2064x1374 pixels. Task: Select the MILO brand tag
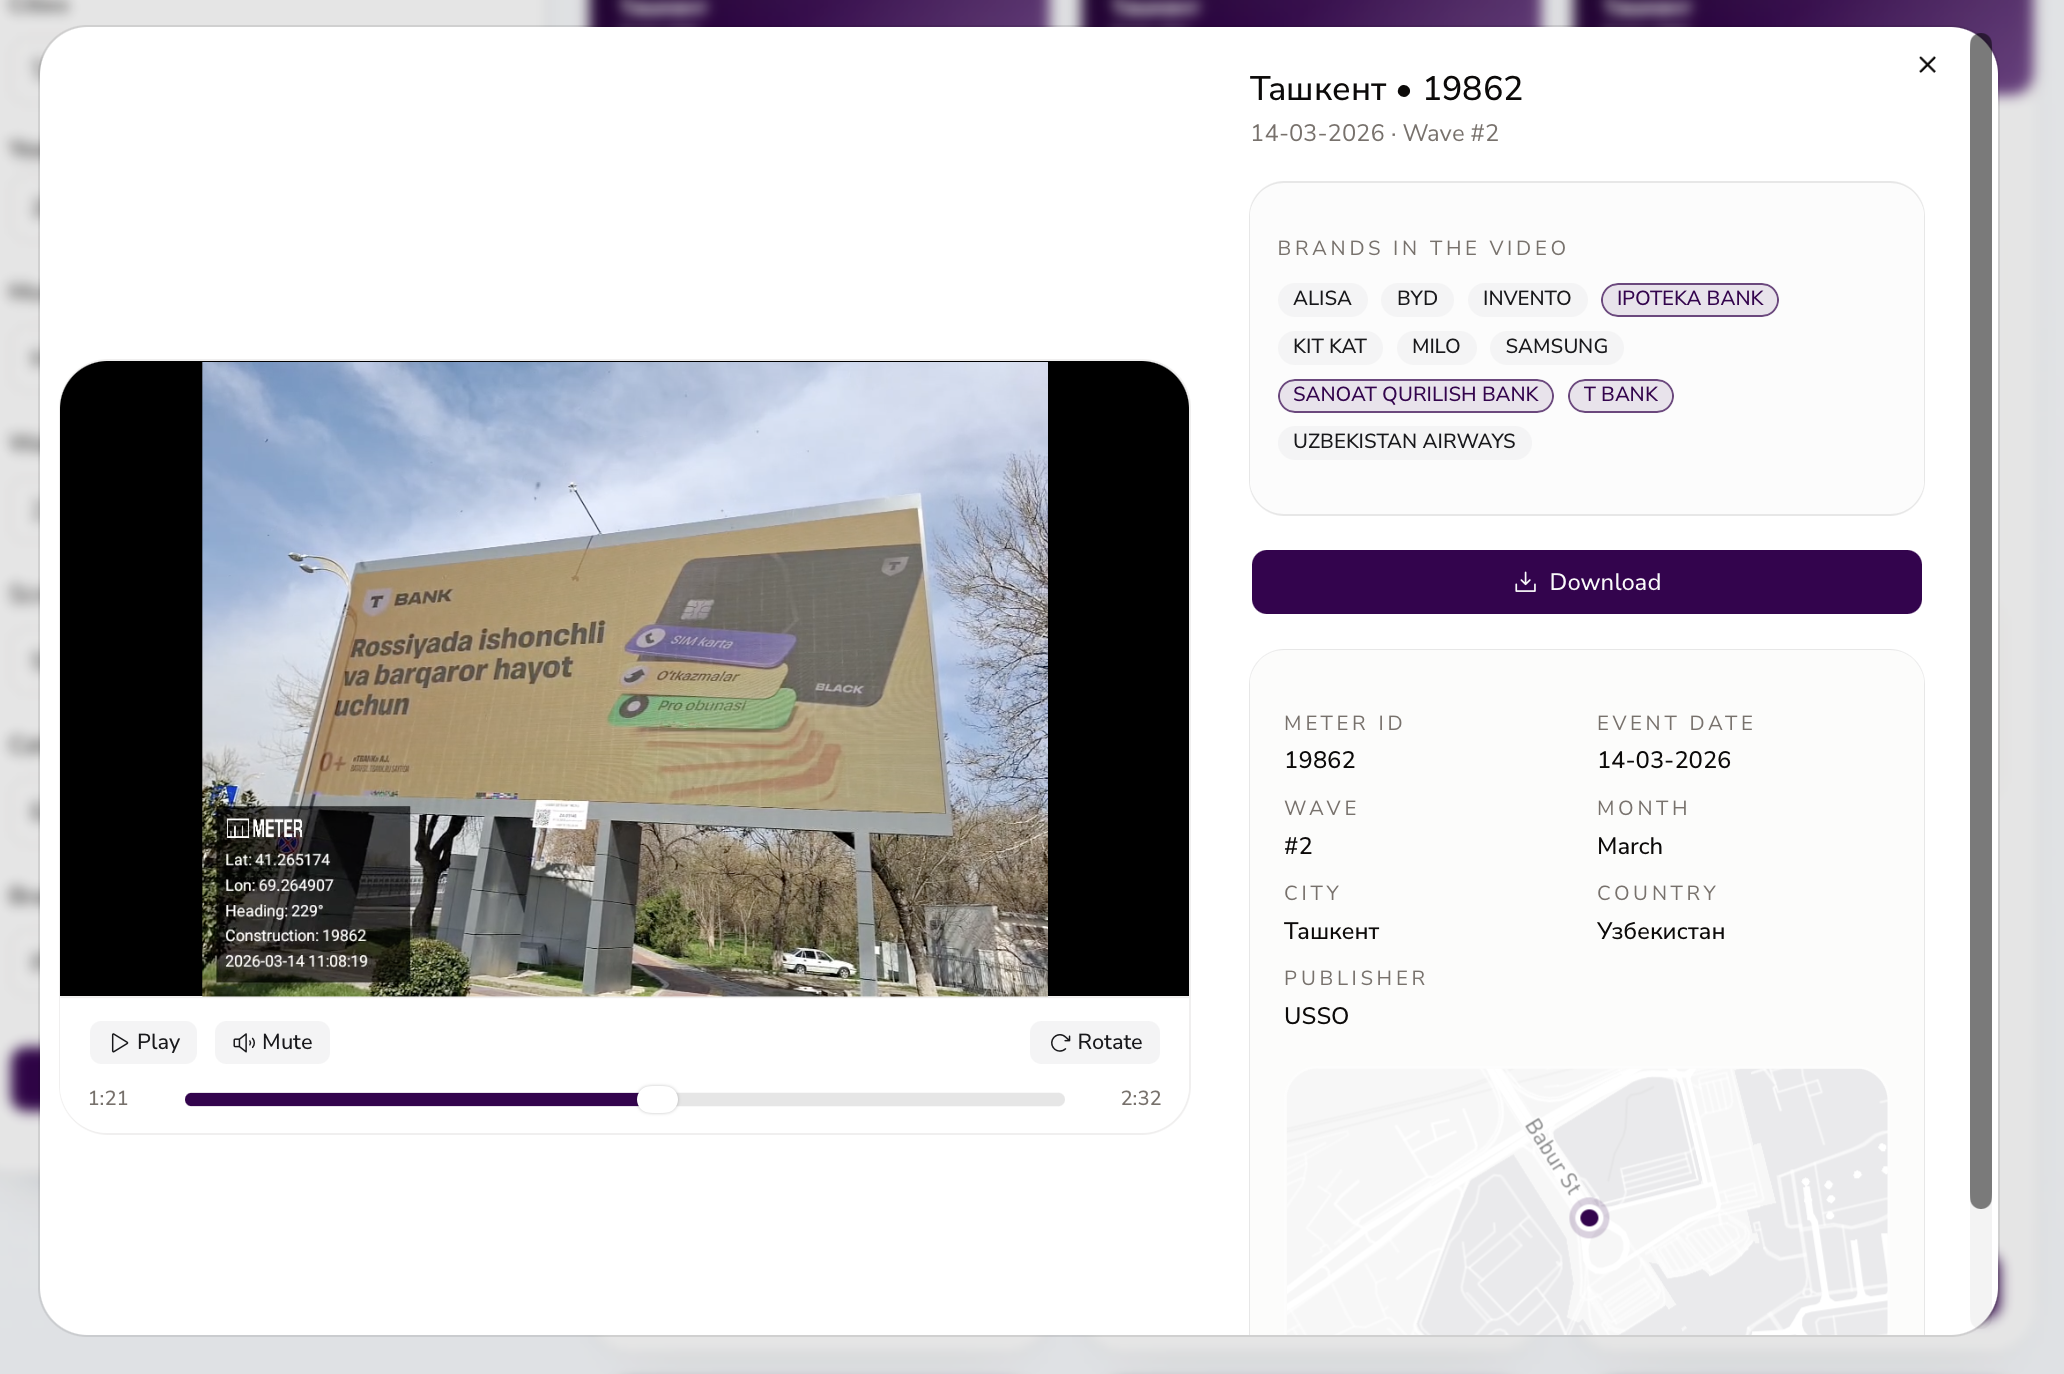click(x=1436, y=347)
